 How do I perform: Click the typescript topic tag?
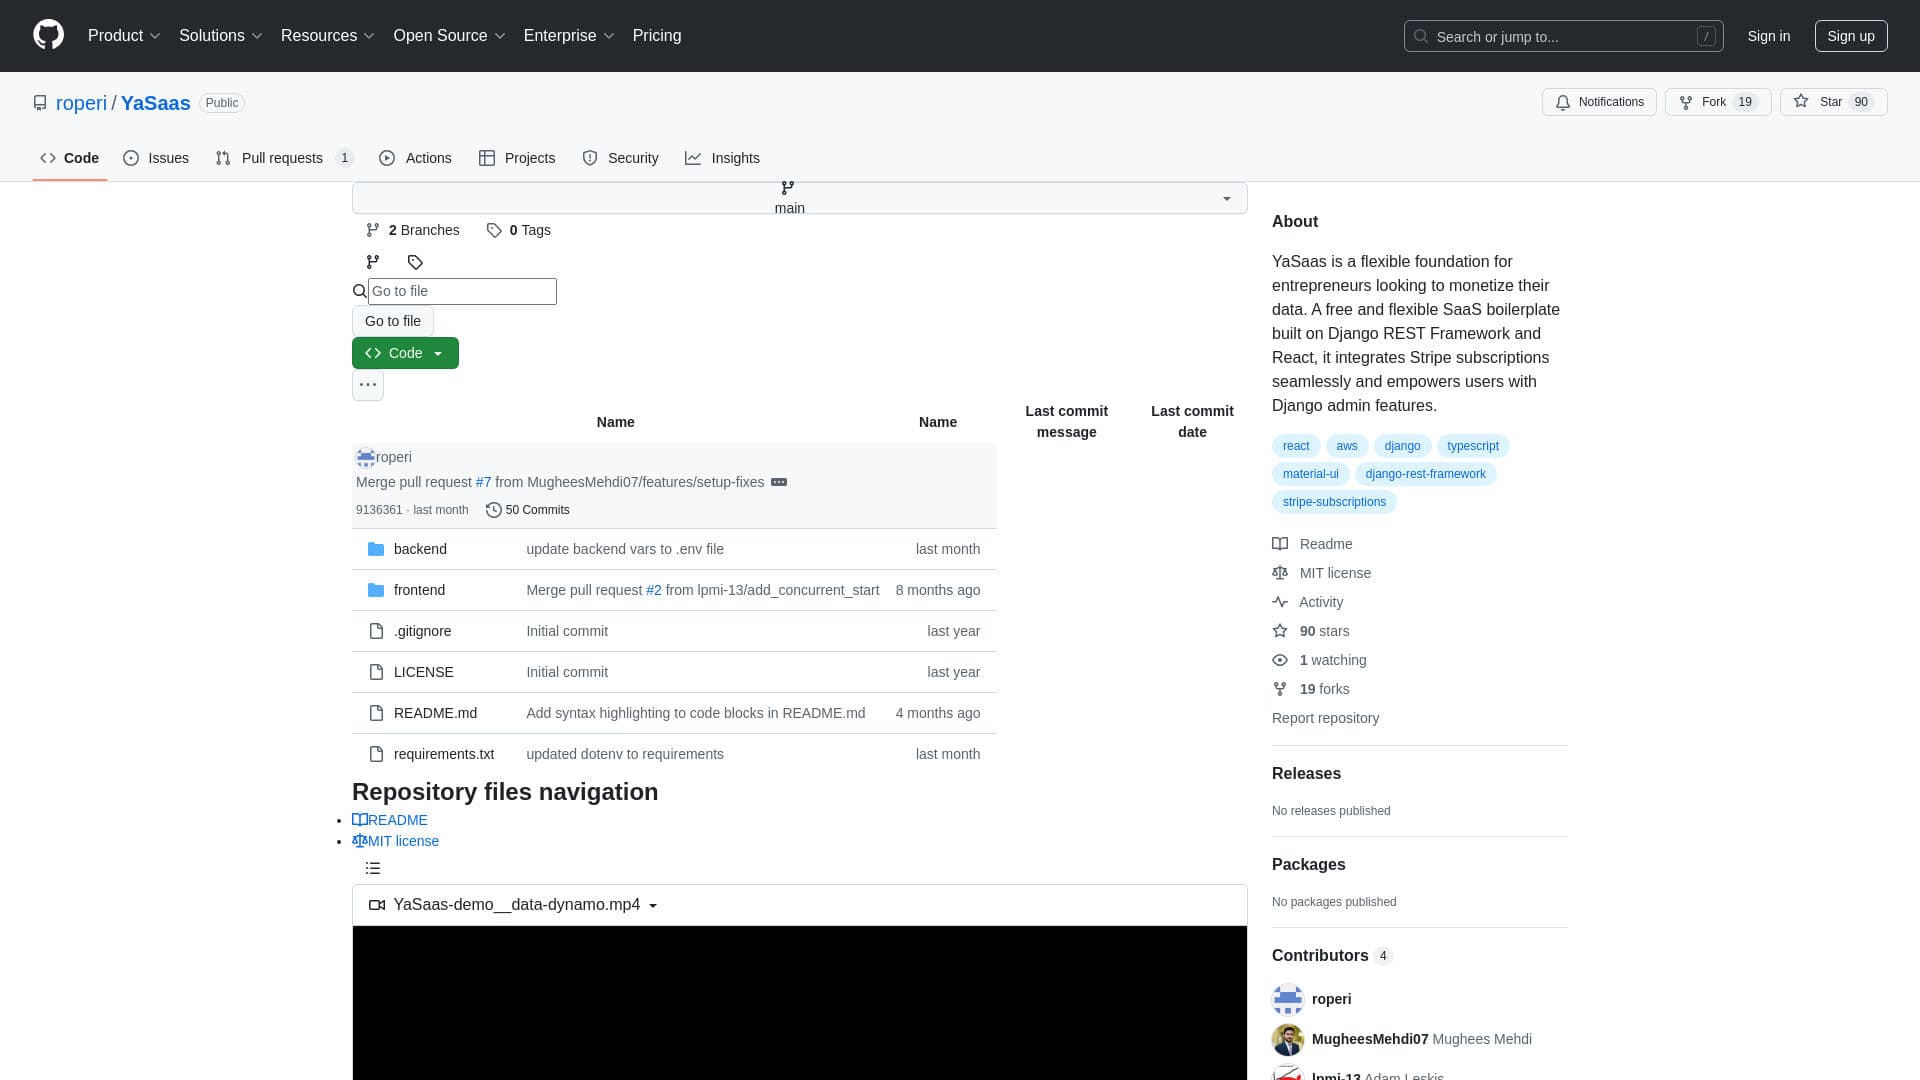point(1472,446)
